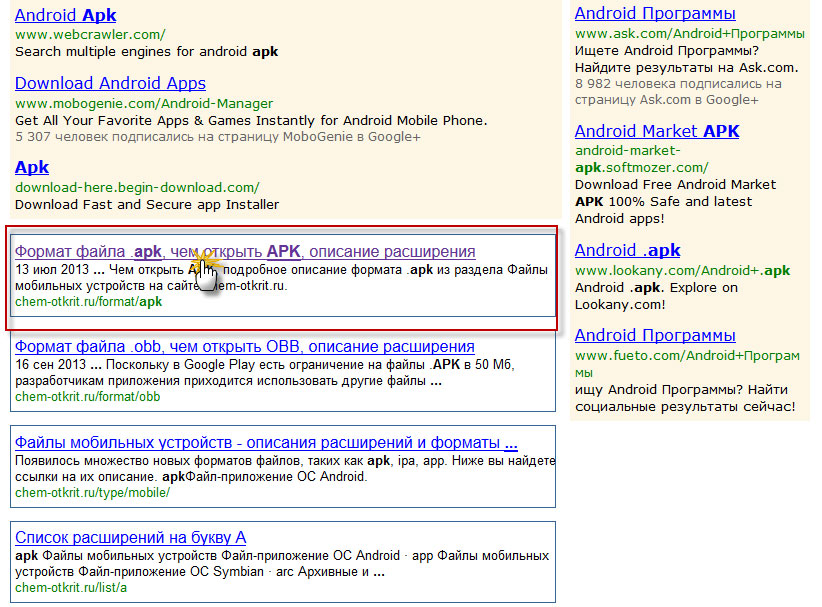Click the www.webcrawler.com green URL

tap(90, 34)
